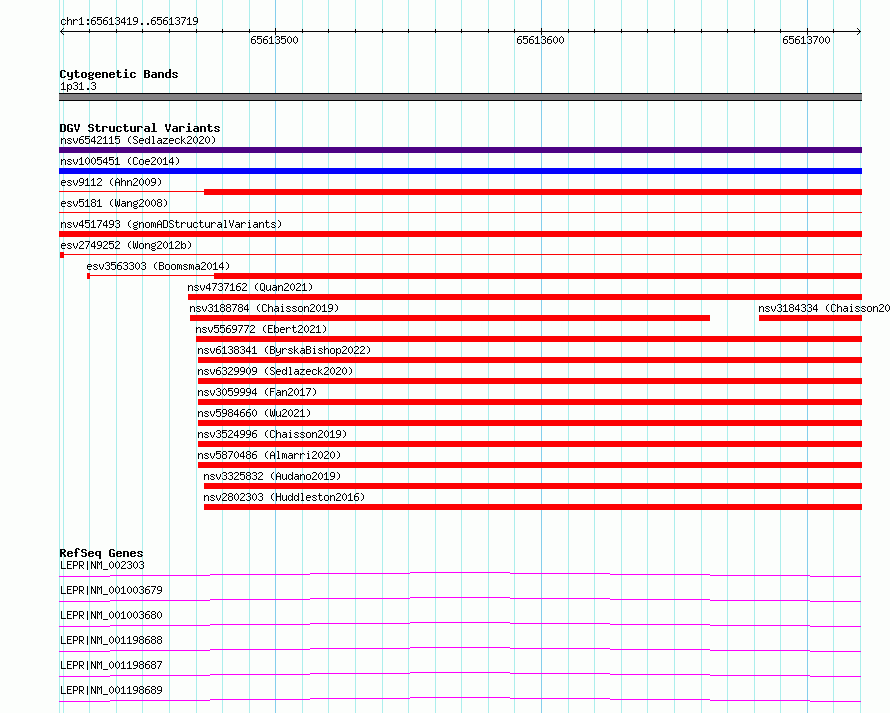Click the chr1:65613419..65613719 region label

tap(129, 22)
